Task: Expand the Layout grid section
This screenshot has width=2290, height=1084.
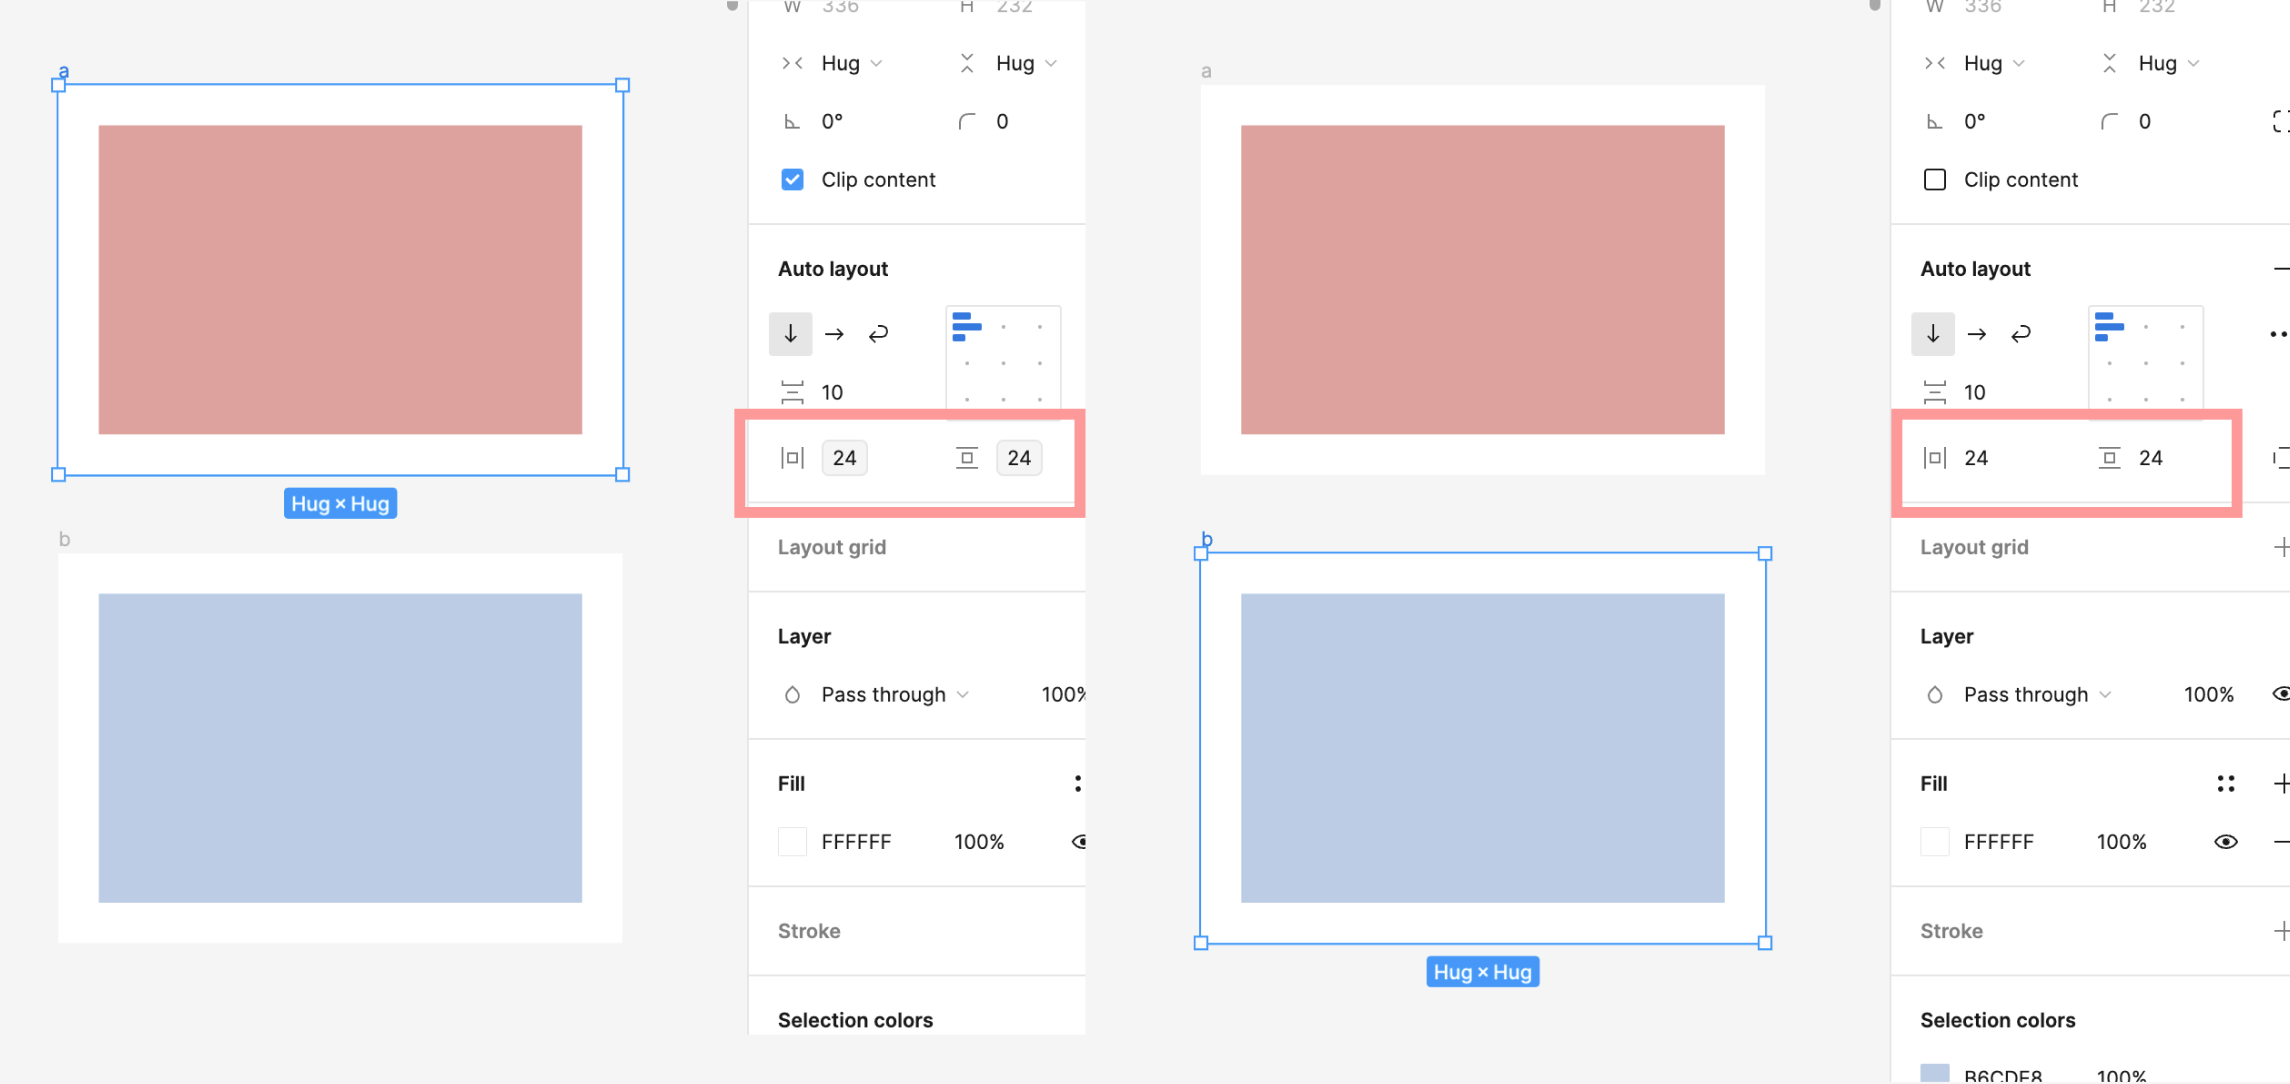Action: tap(2277, 546)
